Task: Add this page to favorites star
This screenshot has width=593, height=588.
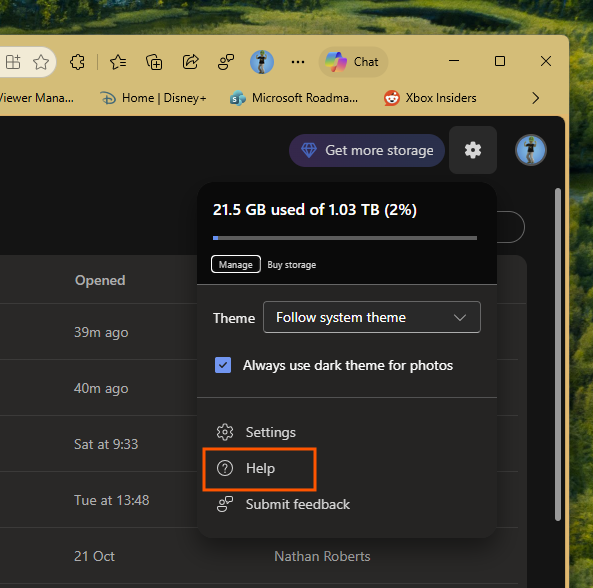Action: pyautogui.click(x=41, y=62)
